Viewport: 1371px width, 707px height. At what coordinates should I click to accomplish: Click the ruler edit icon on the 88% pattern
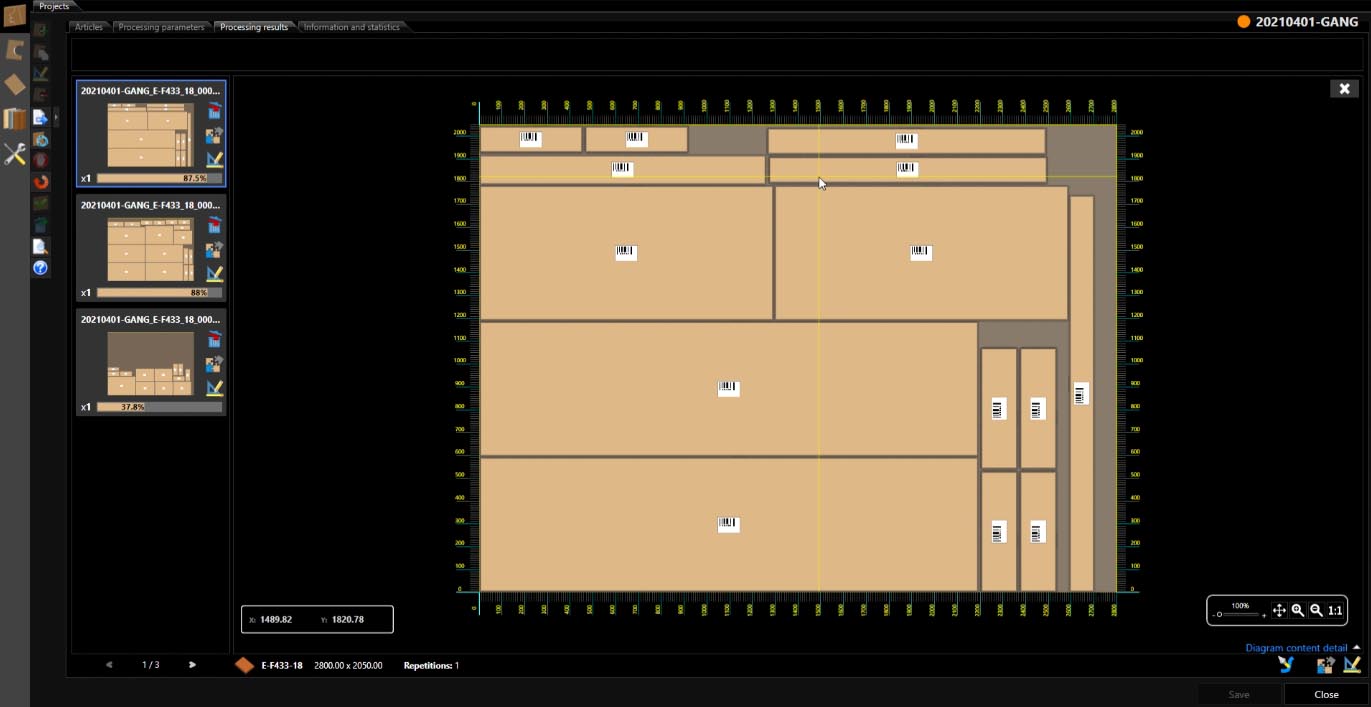(214, 273)
